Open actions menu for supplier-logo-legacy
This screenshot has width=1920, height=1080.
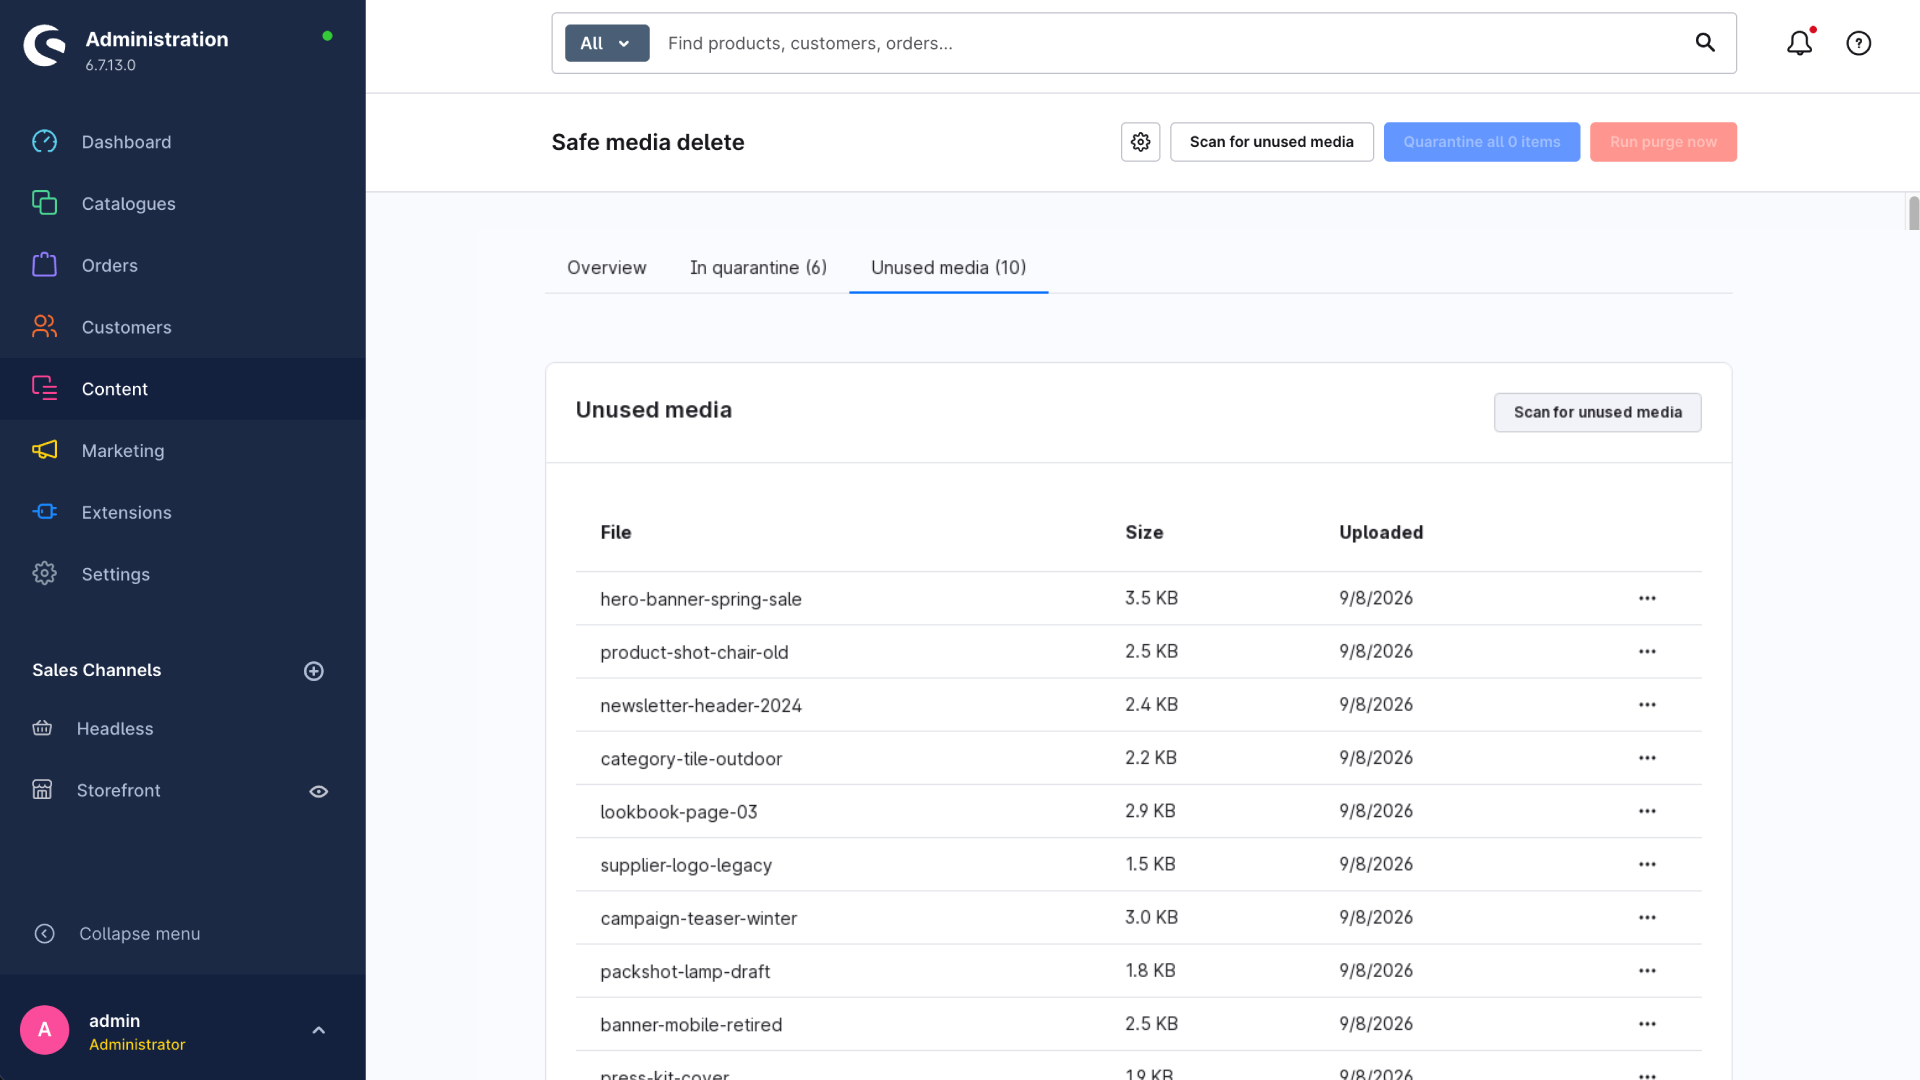tap(1648, 864)
